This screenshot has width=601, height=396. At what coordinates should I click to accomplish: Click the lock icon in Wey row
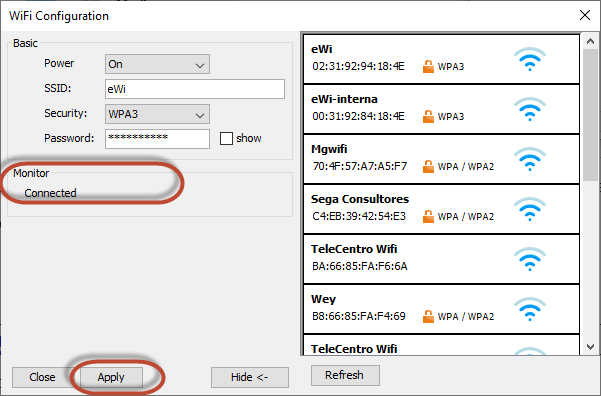(x=428, y=316)
